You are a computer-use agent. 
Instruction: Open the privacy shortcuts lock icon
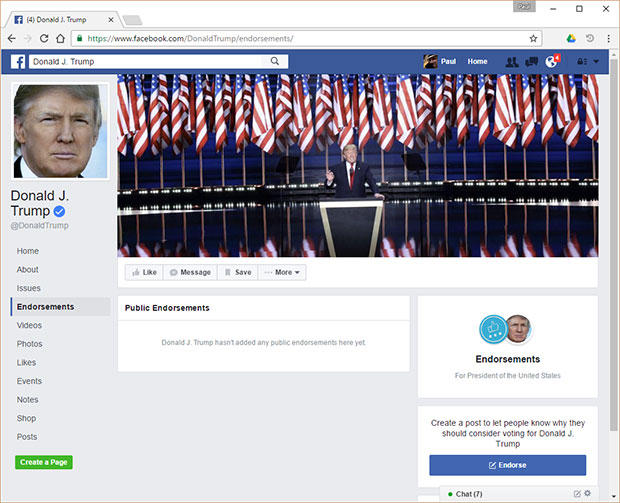pyautogui.click(x=582, y=62)
